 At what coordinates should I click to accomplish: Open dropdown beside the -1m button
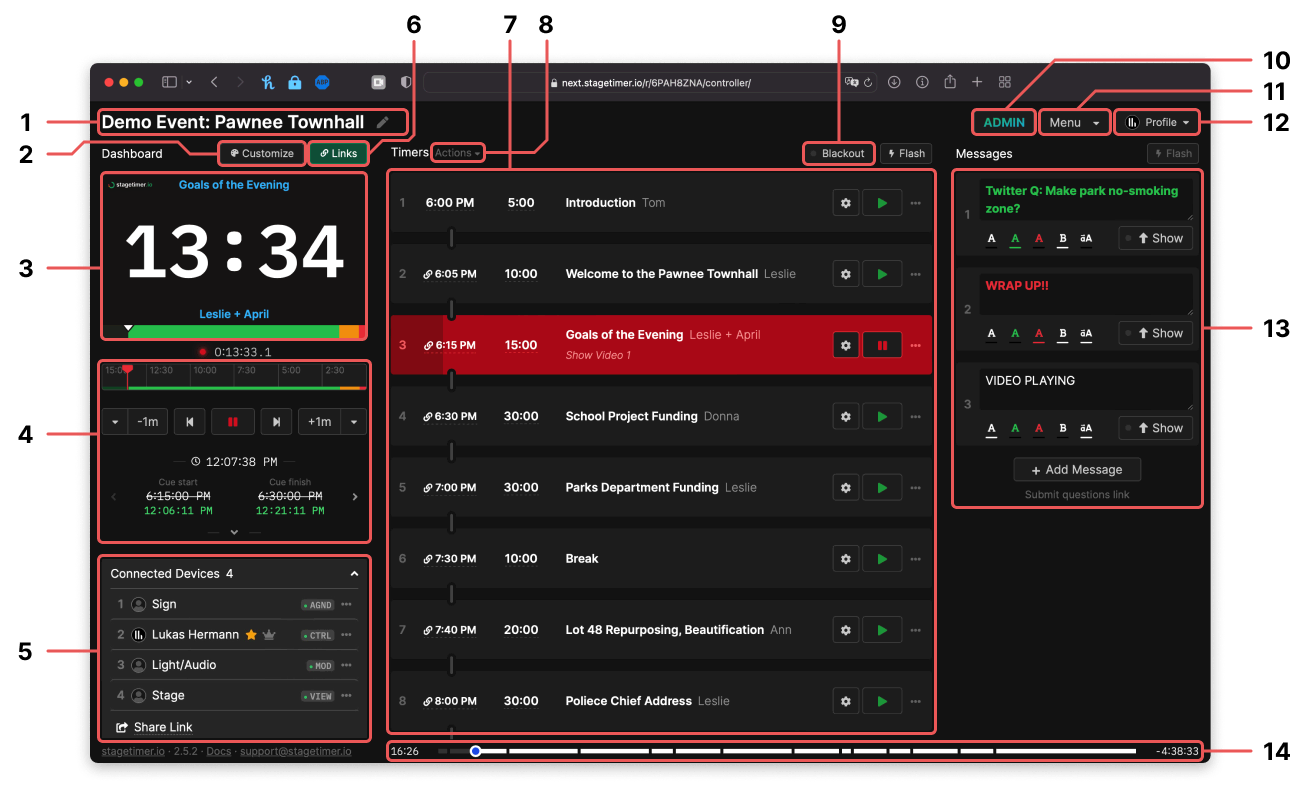115,422
